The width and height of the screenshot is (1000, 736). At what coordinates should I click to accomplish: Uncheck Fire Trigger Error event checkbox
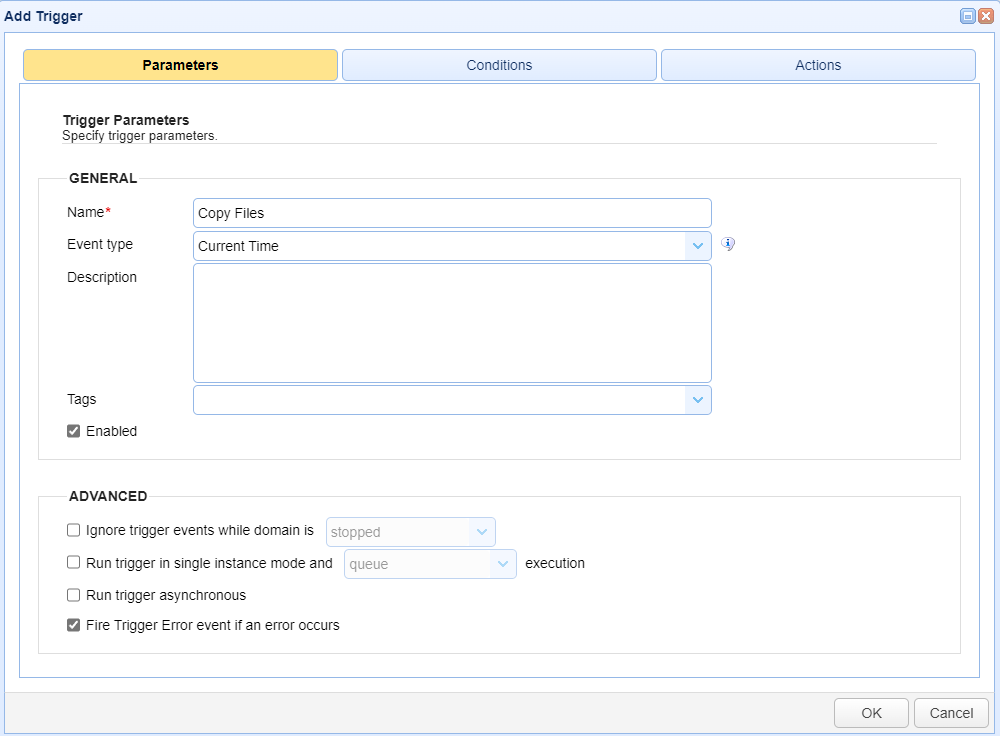point(73,625)
